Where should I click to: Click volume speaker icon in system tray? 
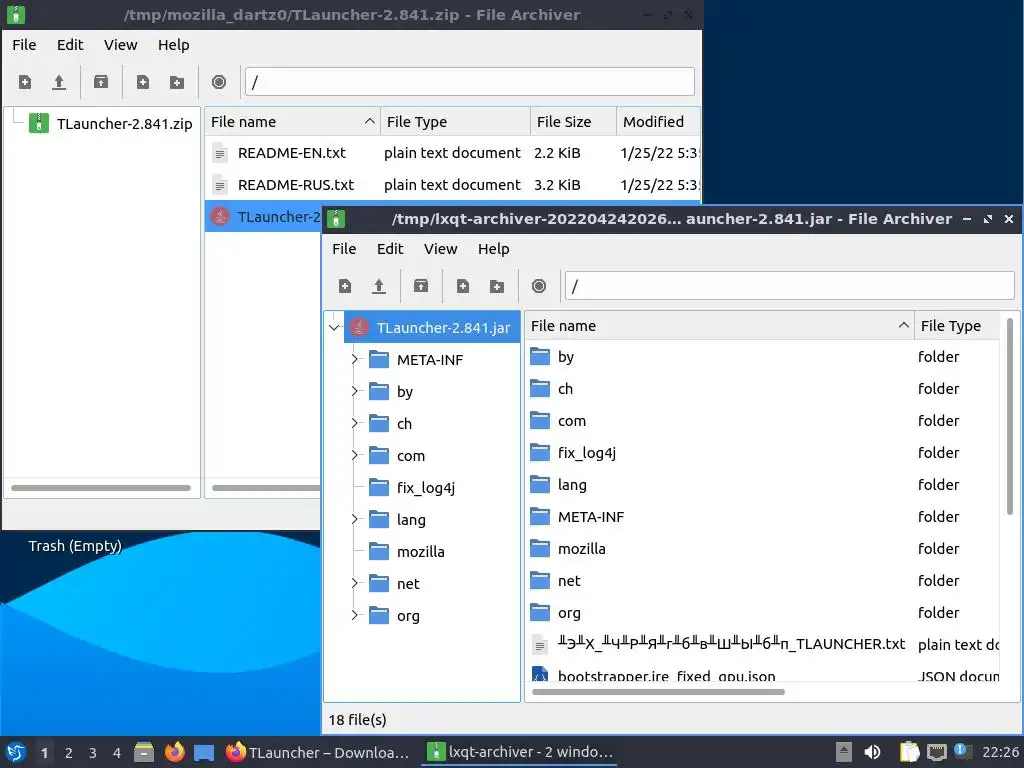[872, 752]
